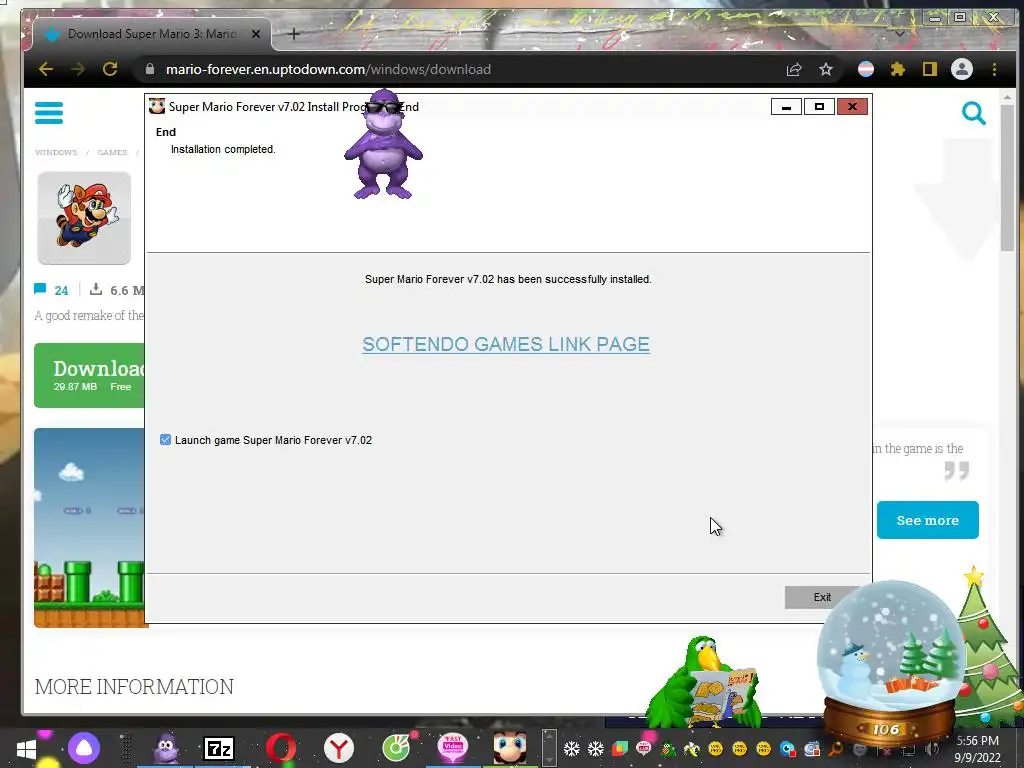Click the purple Bonzi gorilla desktop assistant
This screenshot has width=1024, height=768.
383,145
